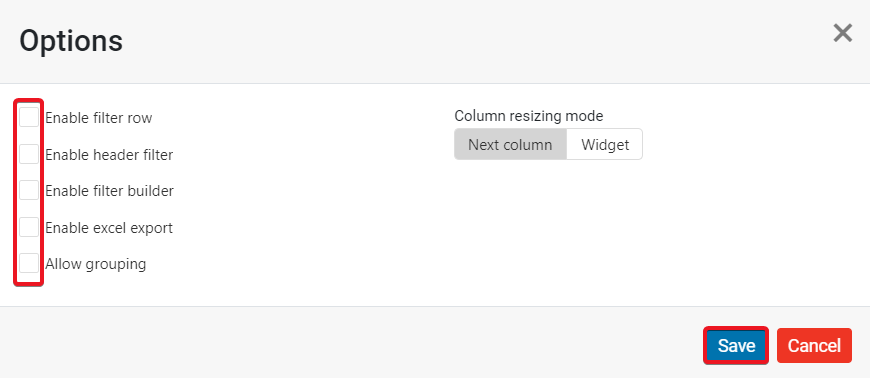Click the "Enable filter row" label text
The image size is (870, 378).
point(99,118)
